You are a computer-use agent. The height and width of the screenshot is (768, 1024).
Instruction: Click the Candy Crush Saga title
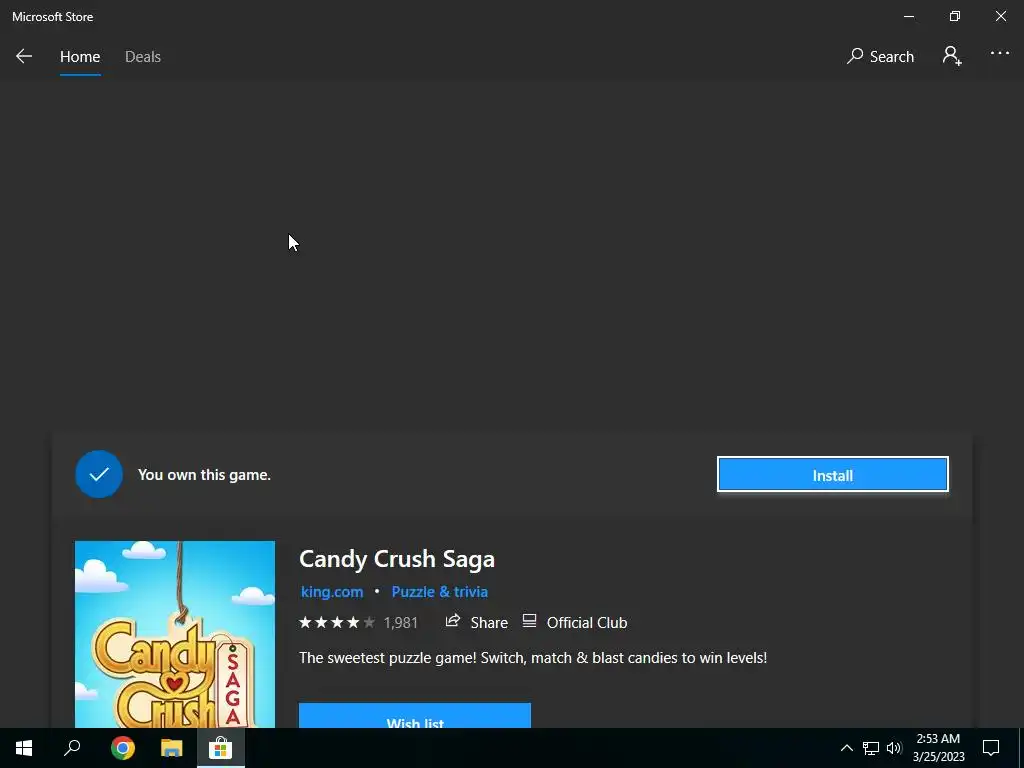point(397,559)
